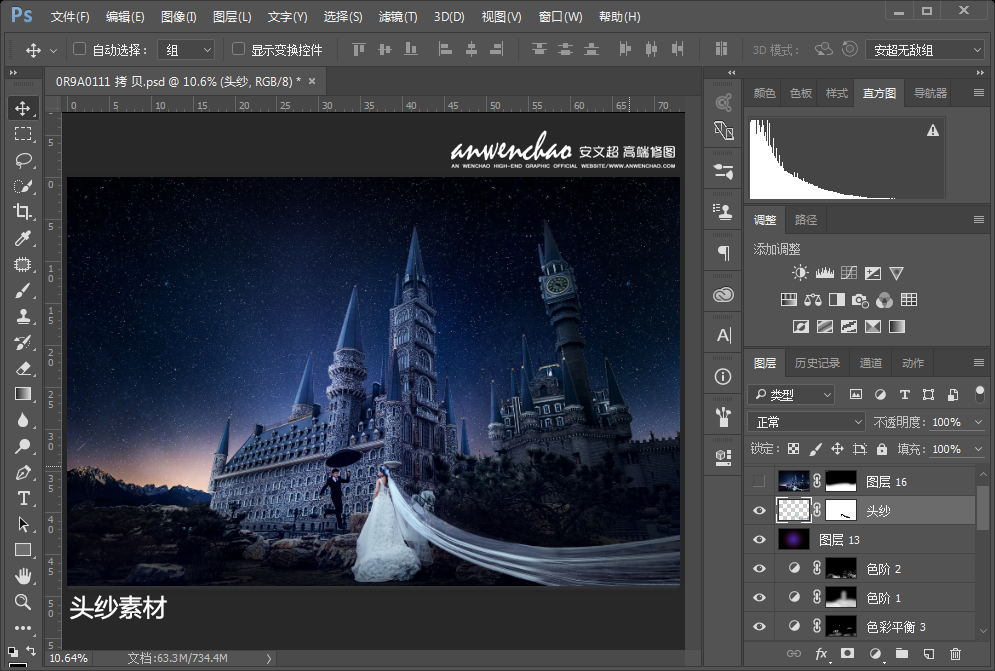The image size is (995, 671).
Task: Open the 填充 slider dropdown arrow
Action: pyautogui.click(x=978, y=449)
